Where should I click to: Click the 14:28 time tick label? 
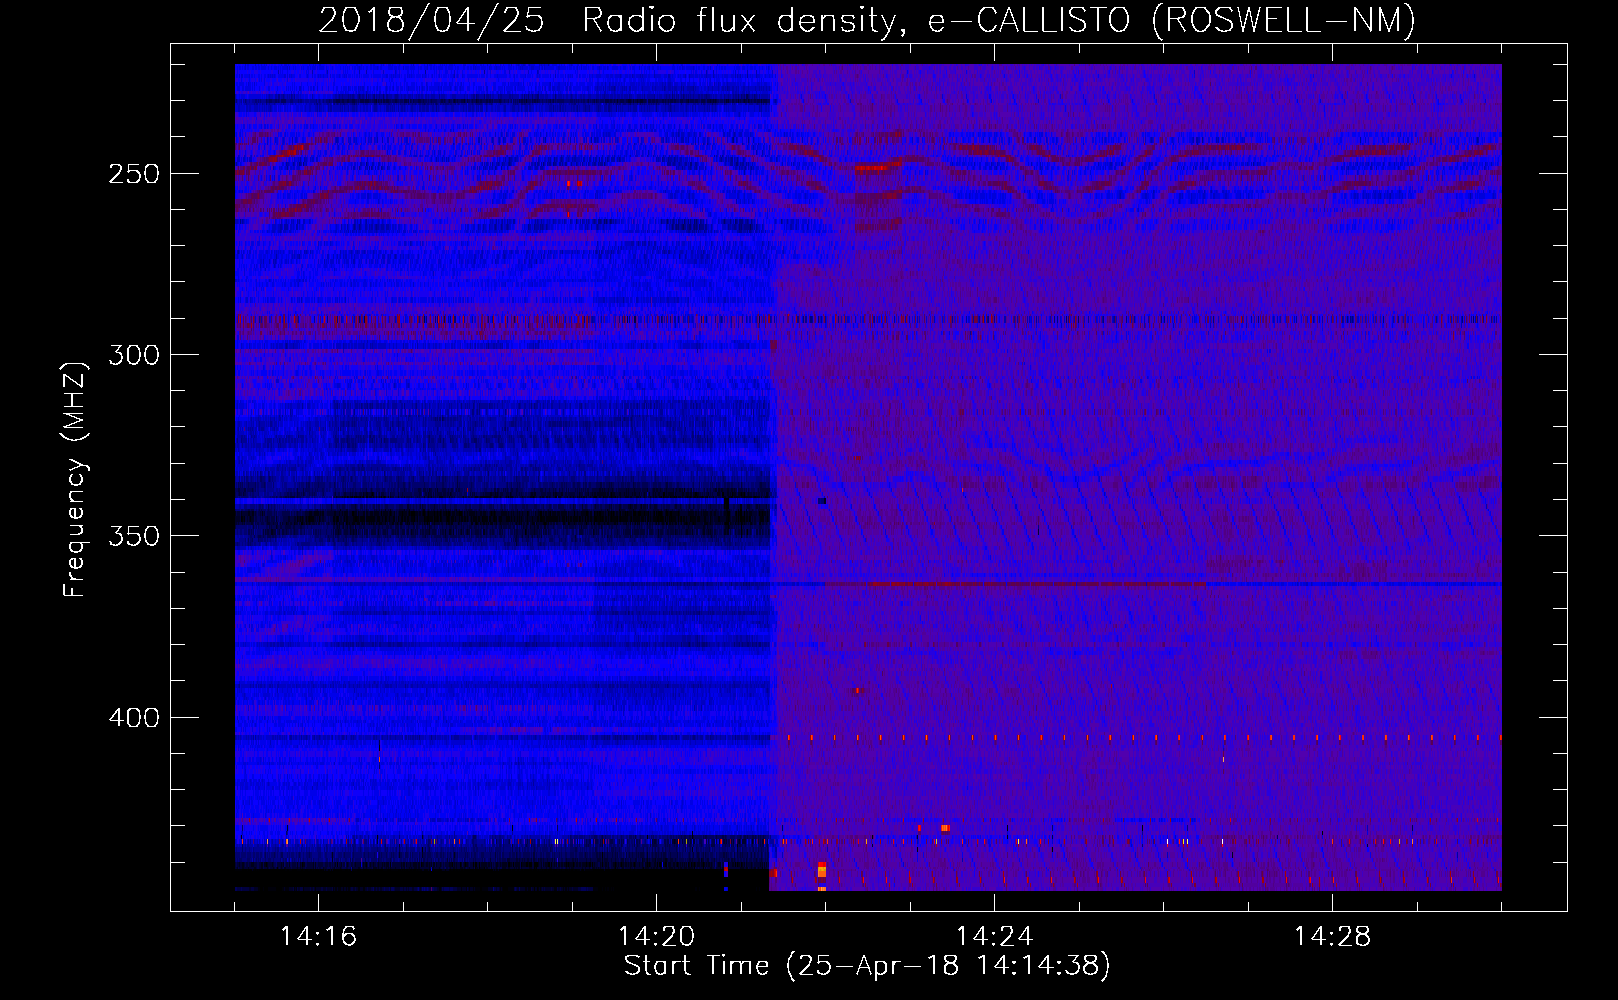tap(1332, 936)
